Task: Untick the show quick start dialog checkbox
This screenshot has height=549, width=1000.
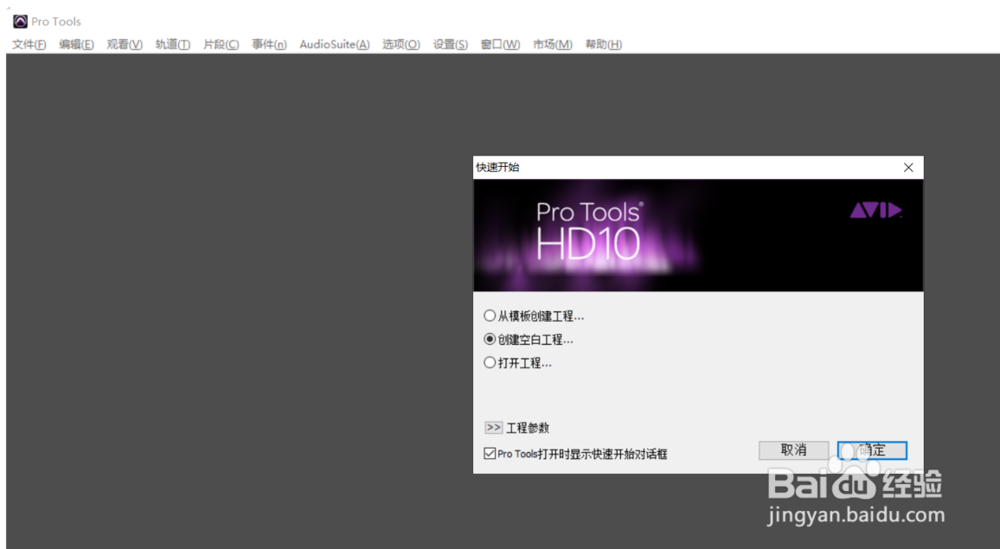Action: [x=490, y=453]
